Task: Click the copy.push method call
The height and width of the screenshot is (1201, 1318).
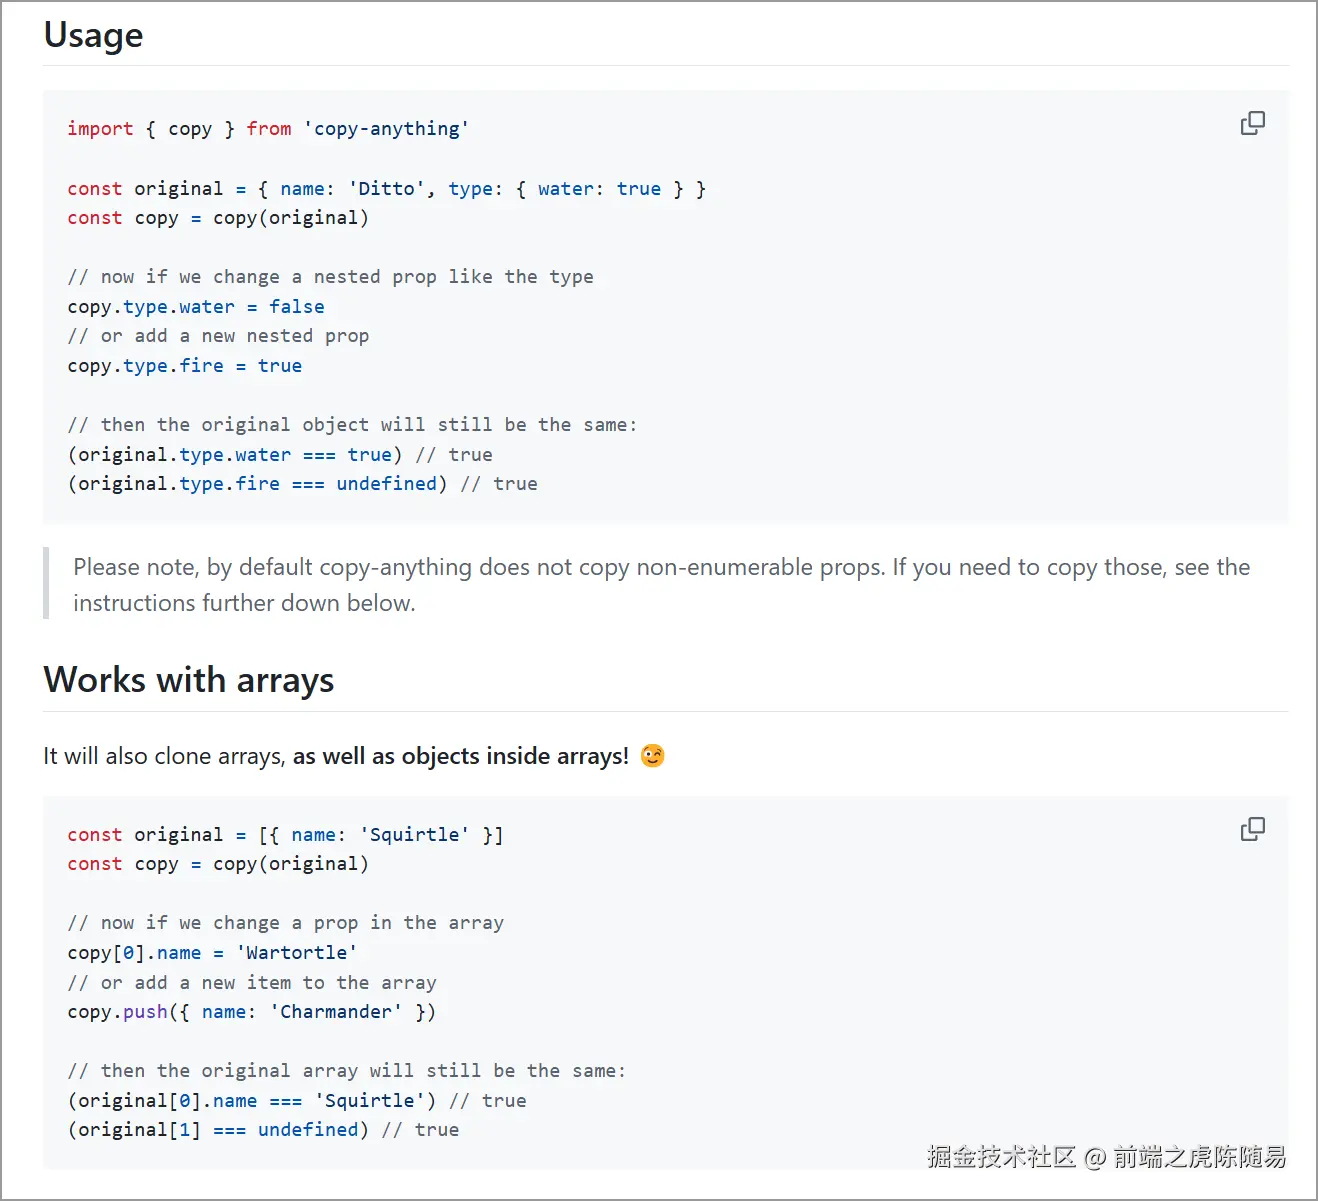Action: click(x=145, y=1012)
